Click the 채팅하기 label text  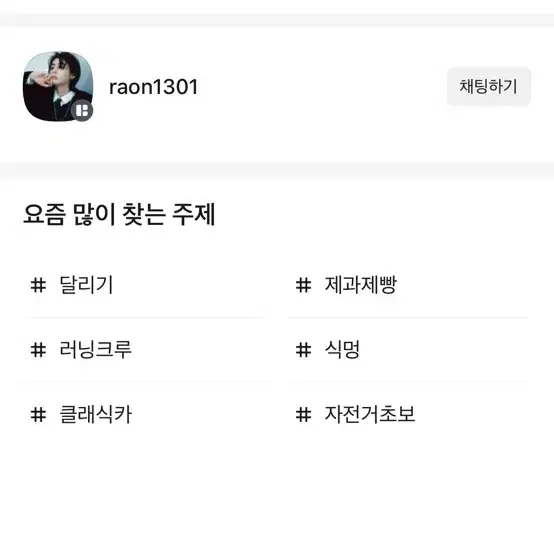point(489,87)
